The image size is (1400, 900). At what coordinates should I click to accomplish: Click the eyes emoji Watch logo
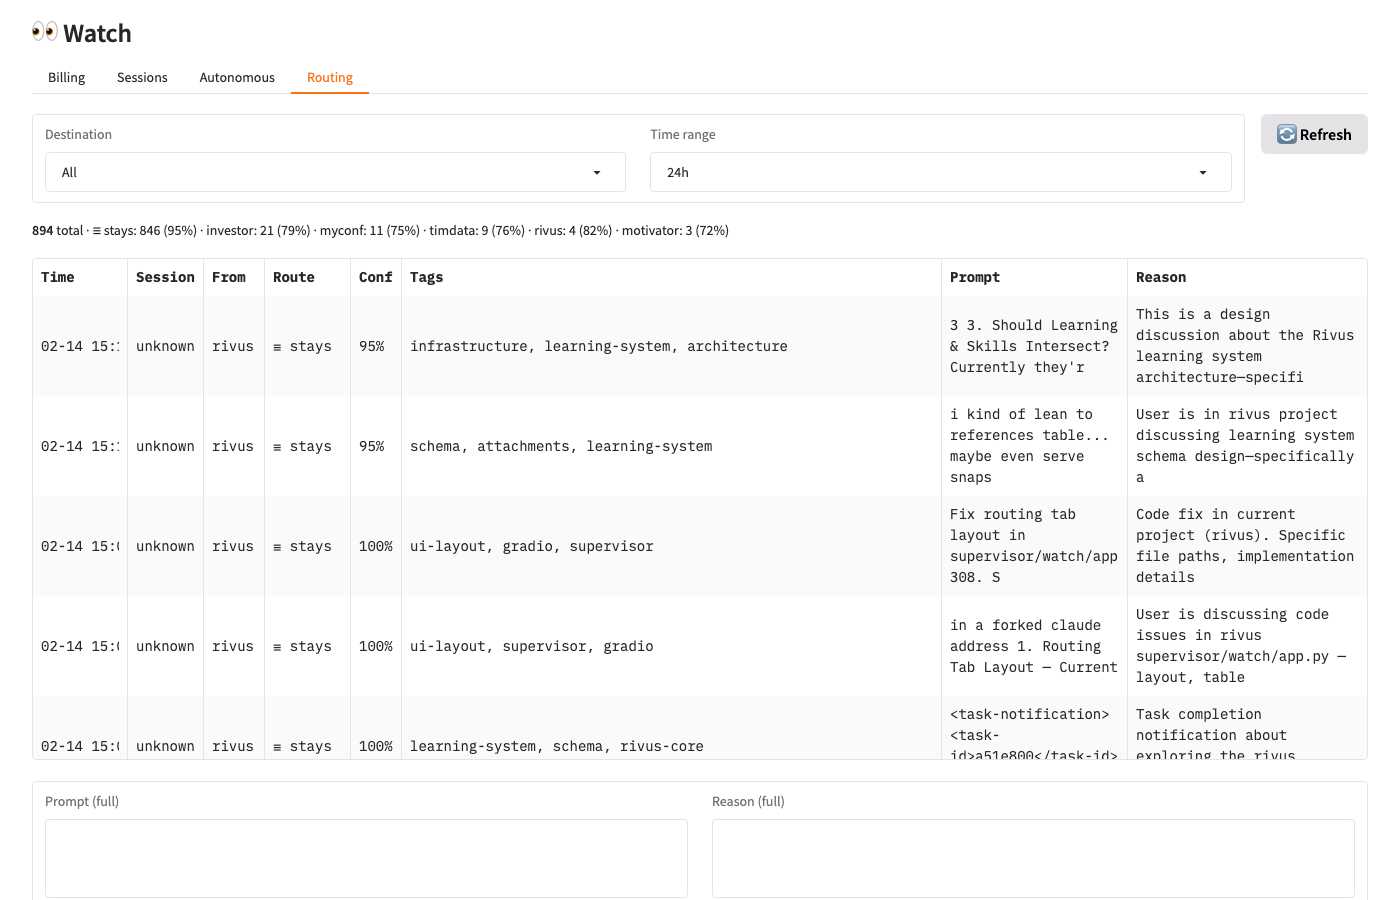pos(45,32)
